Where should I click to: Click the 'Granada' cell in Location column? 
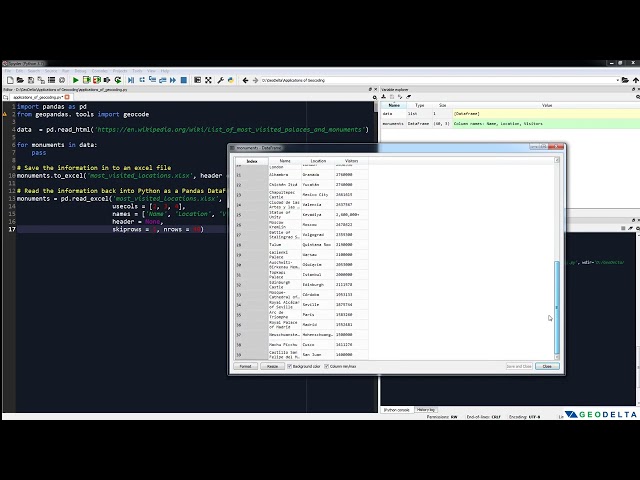pos(318,175)
